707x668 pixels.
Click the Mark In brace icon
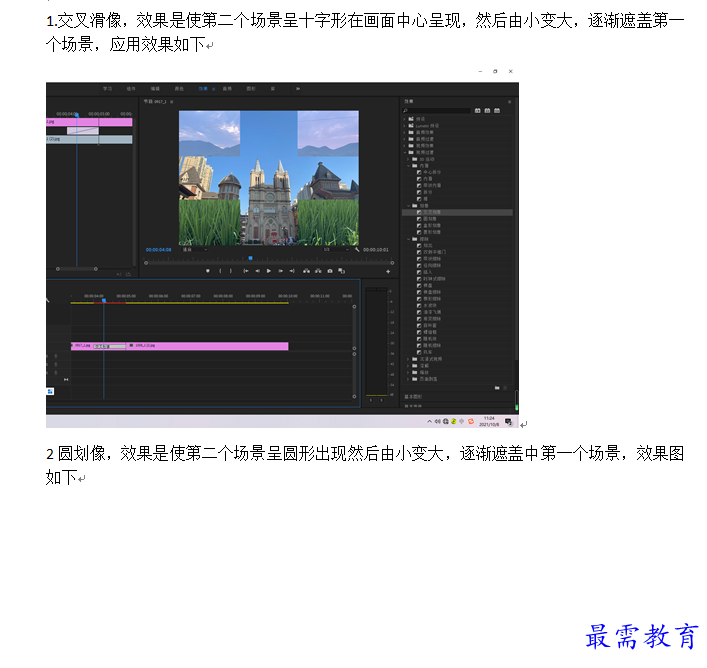[x=220, y=271]
